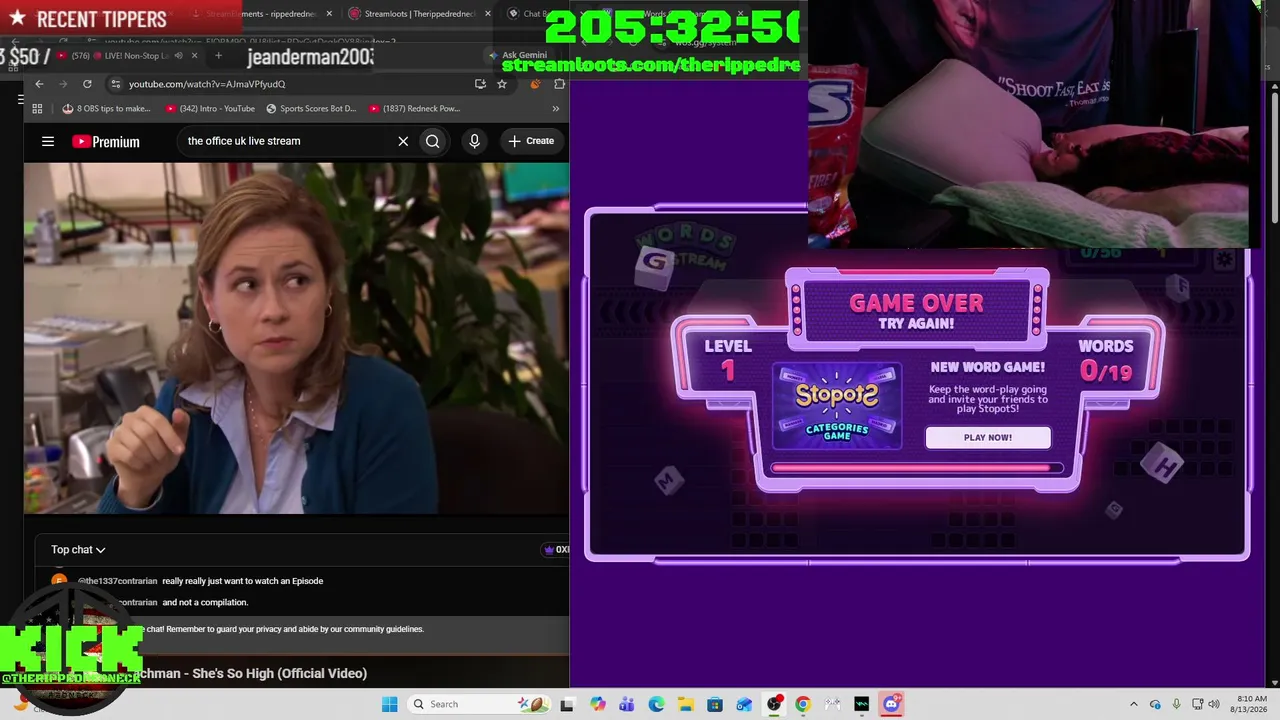Open Microsoft Store from the taskbar
1280x720 pixels.
tap(715, 704)
